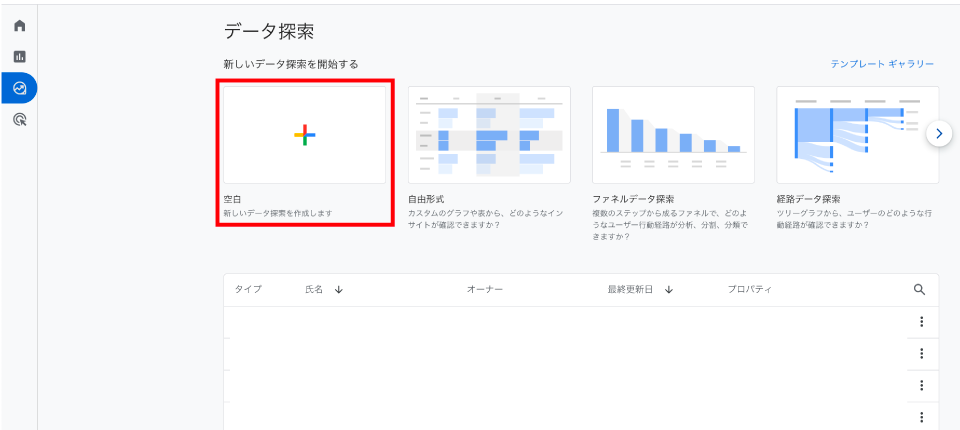The width and height of the screenshot is (960, 430).
Task: Click the タイプ column header
Action: (x=248, y=289)
